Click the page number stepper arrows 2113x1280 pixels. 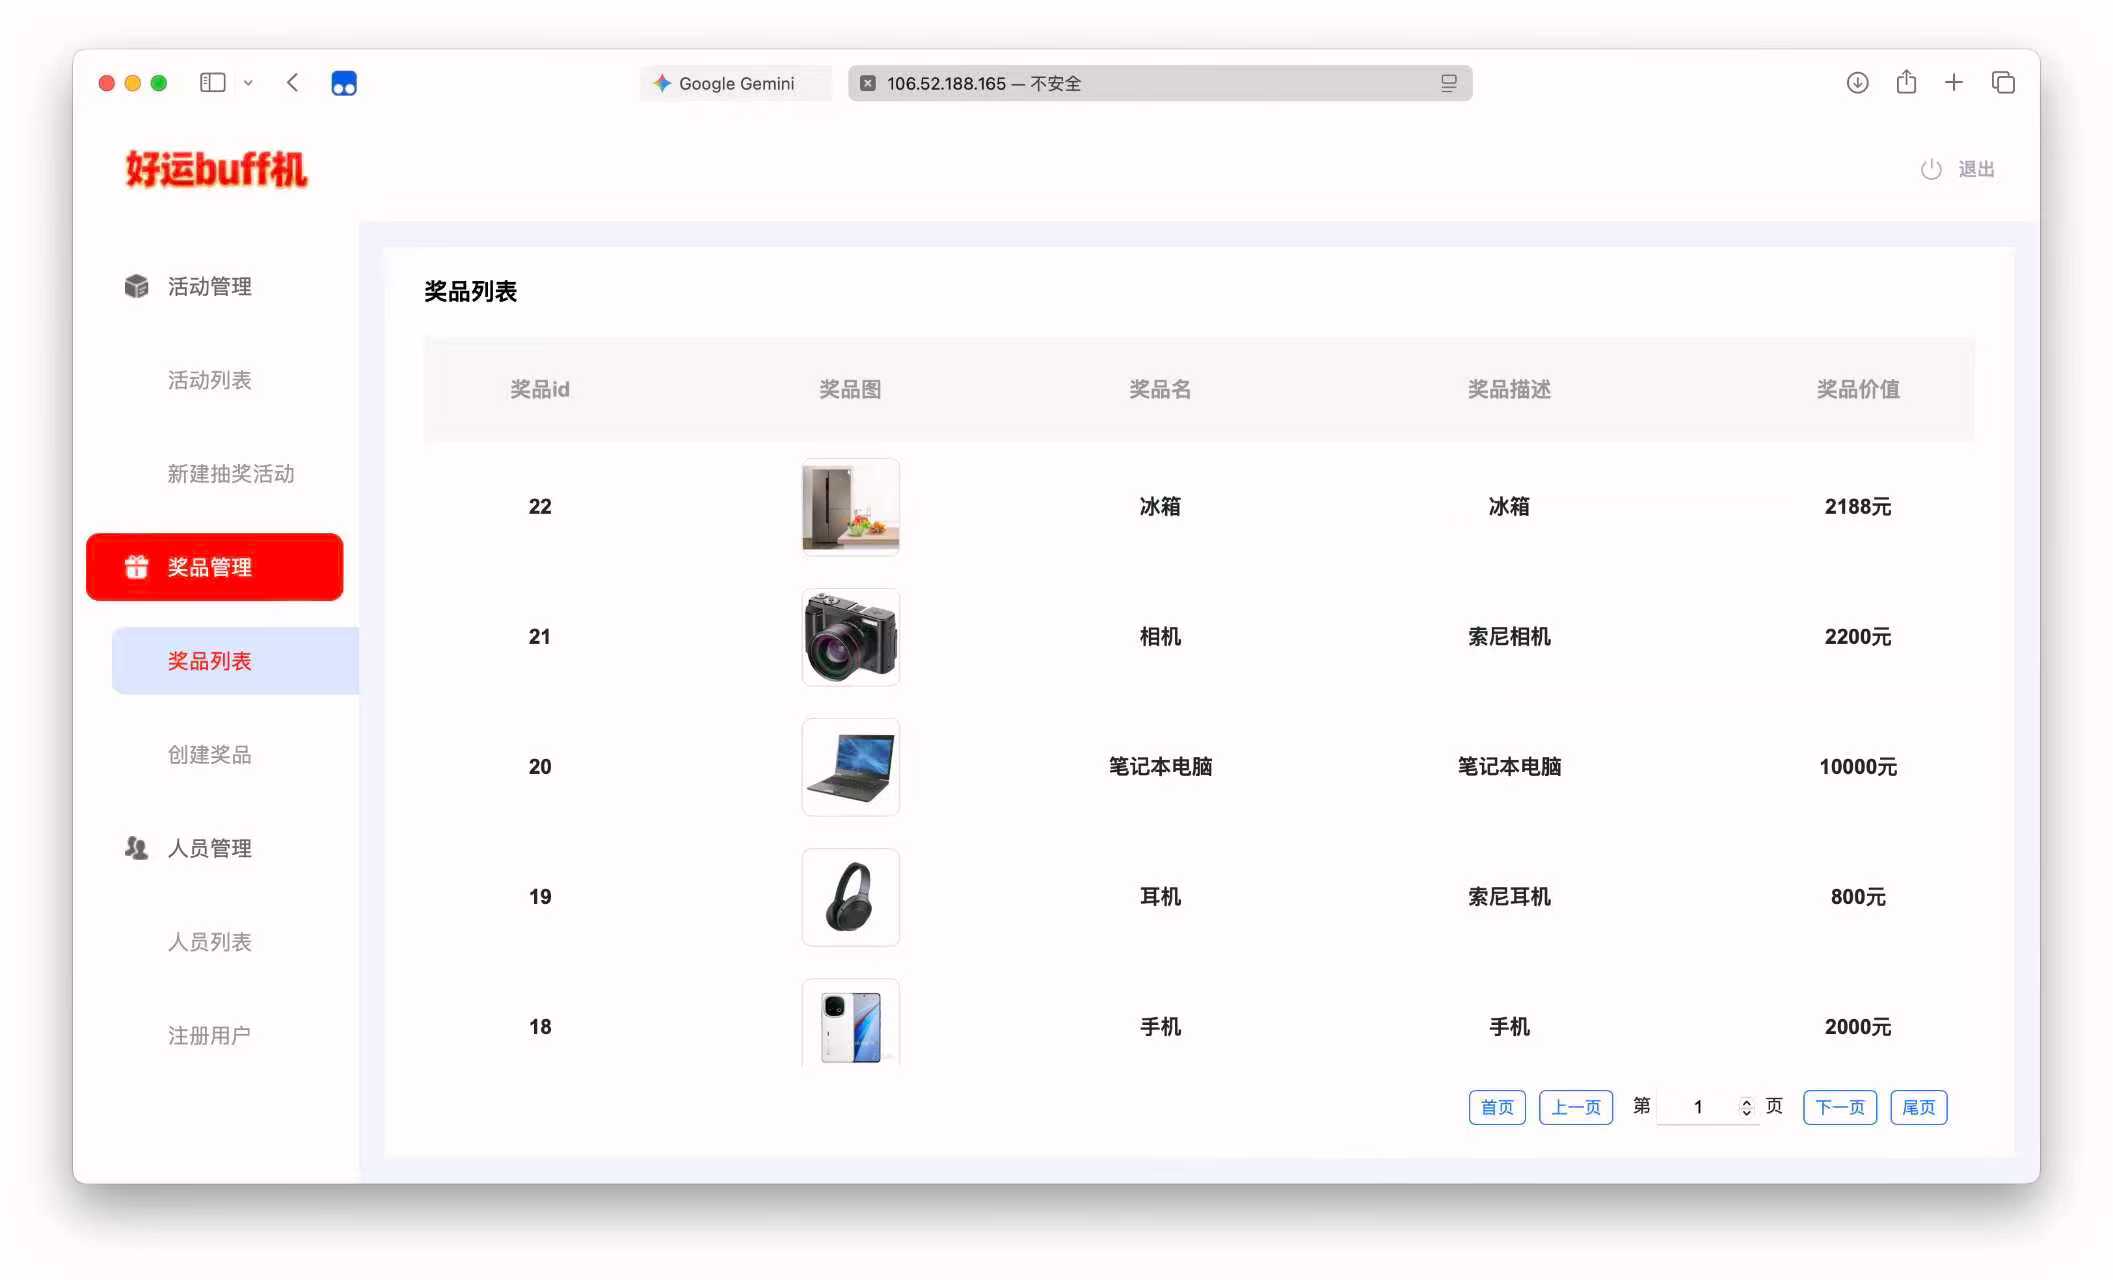click(1746, 1107)
